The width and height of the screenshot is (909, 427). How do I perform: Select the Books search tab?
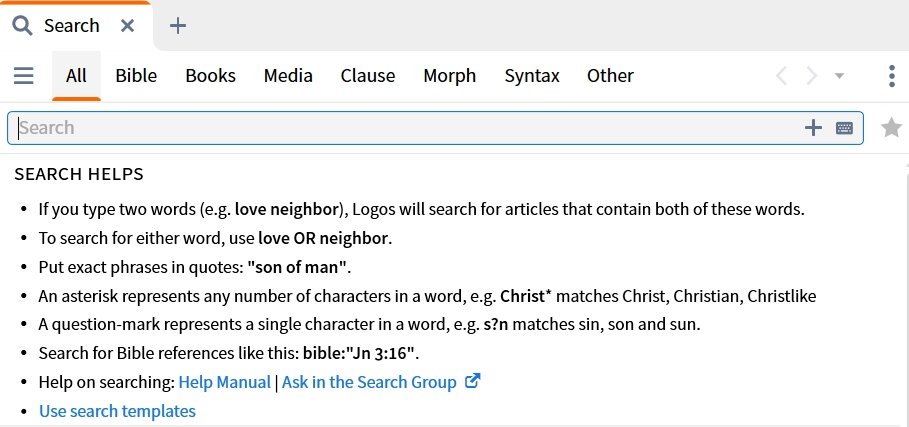tap(210, 76)
